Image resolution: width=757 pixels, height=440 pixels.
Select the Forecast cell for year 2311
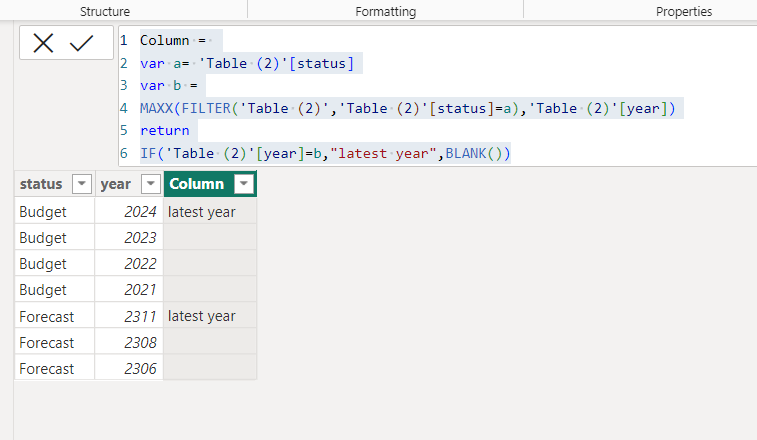[x=55, y=316]
